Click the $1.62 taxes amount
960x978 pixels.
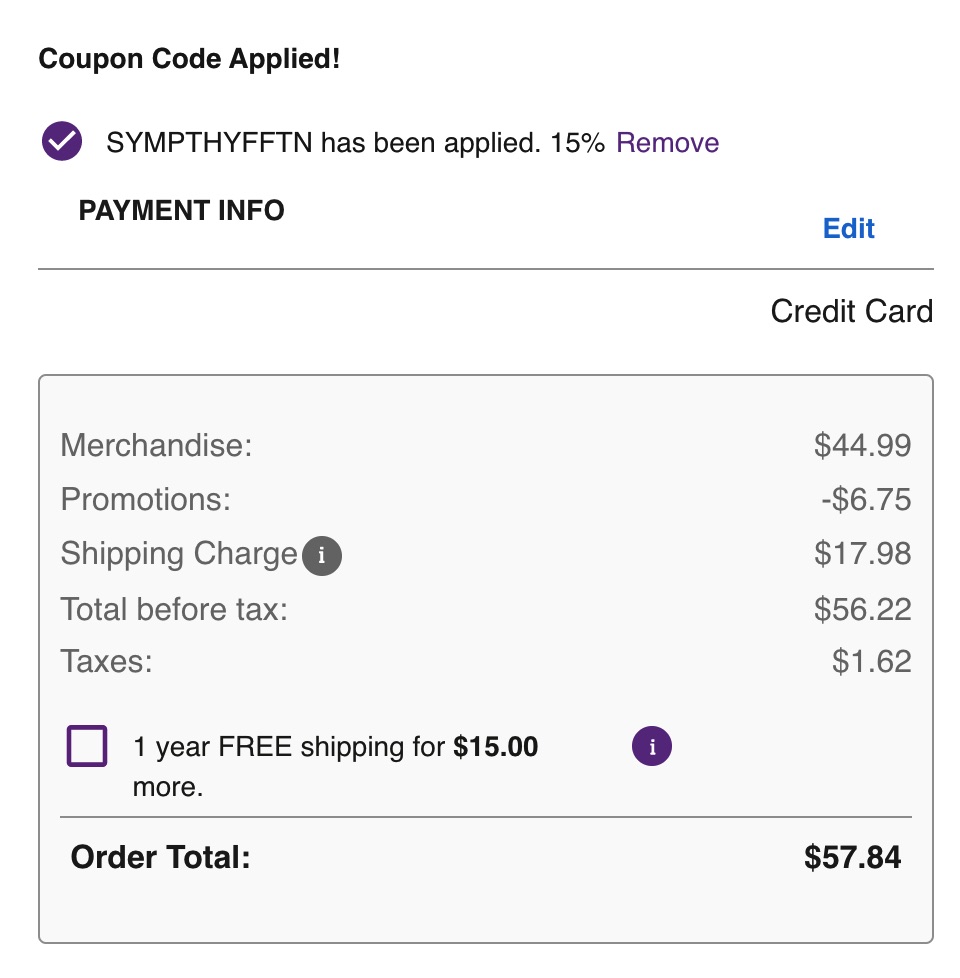871,662
